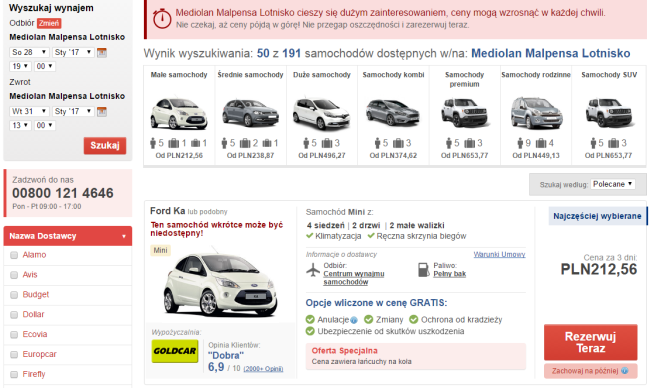650x388 pixels.
Task: Tick the Ecovia supplier checkbox
Action: coord(14,335)
